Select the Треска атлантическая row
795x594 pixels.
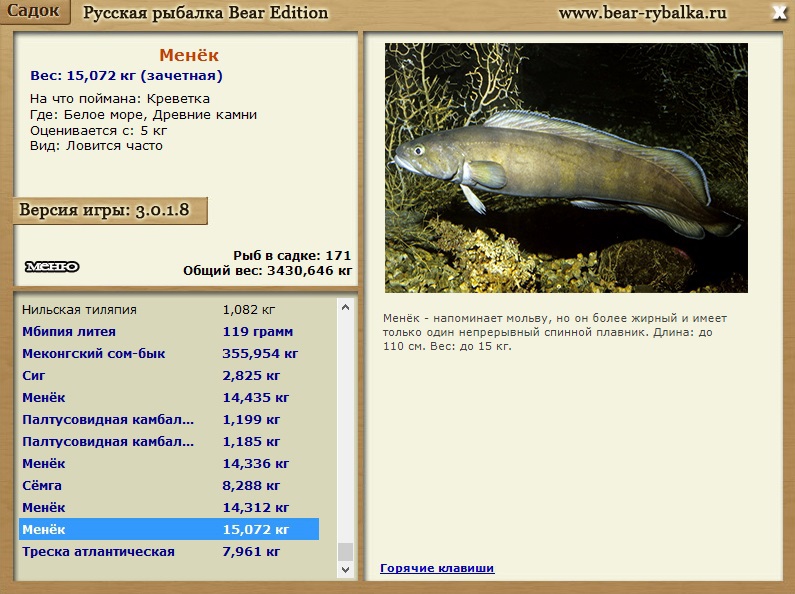[169, 551]
